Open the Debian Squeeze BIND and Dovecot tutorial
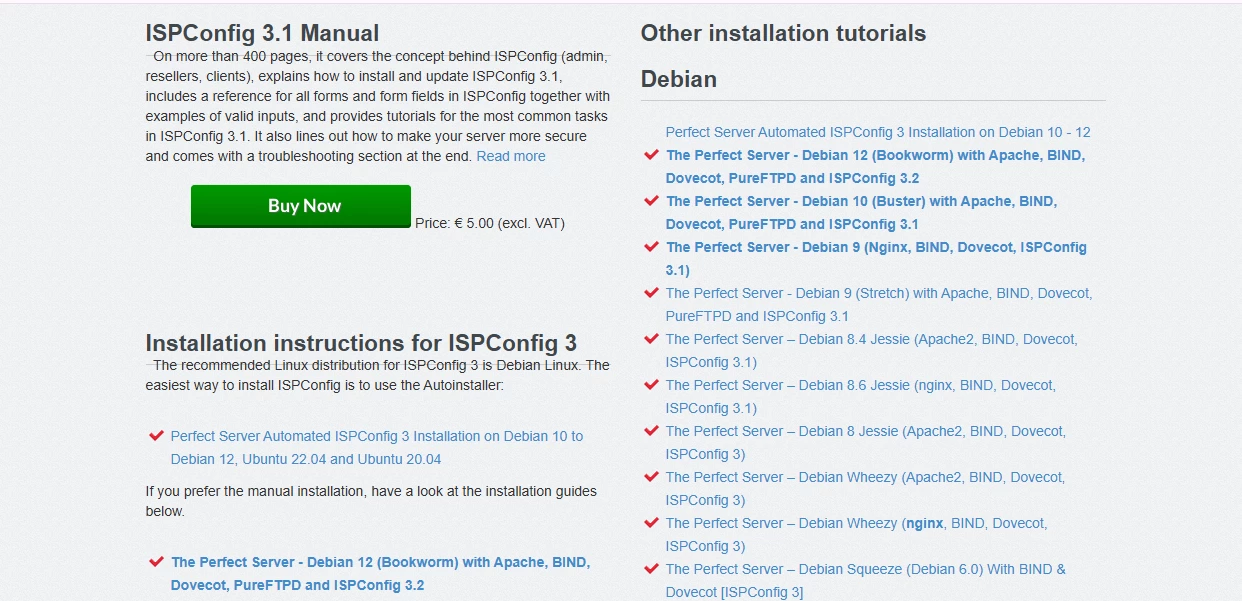 [865, 580]
